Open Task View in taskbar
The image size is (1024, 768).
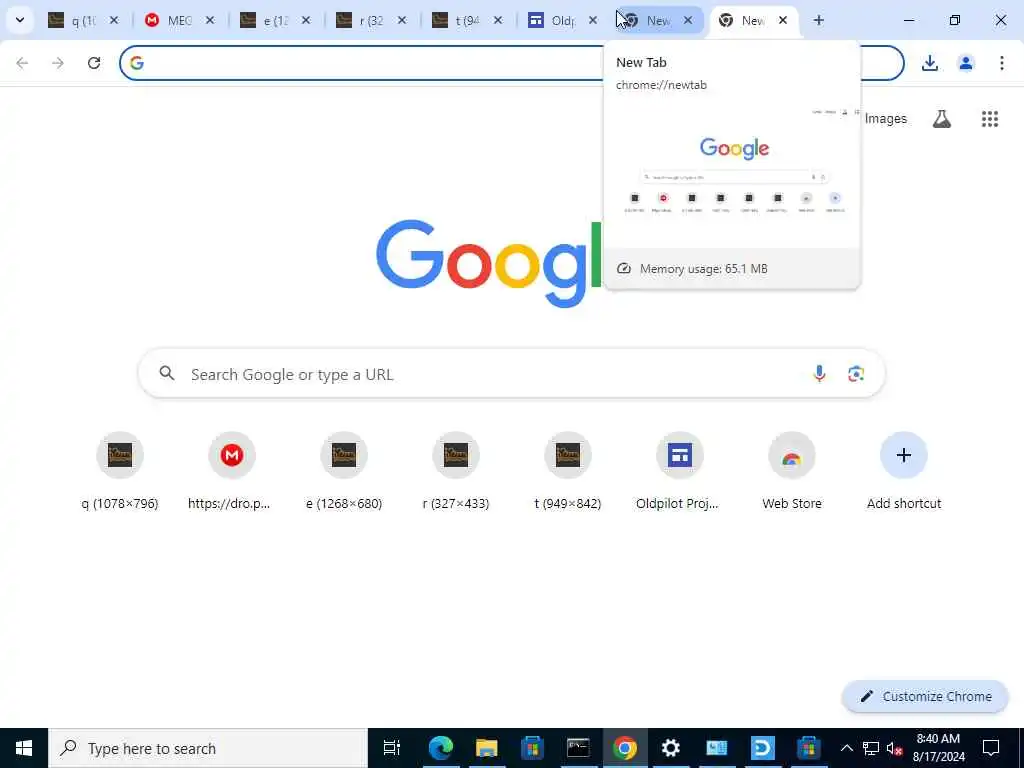(x=391, y=748)
